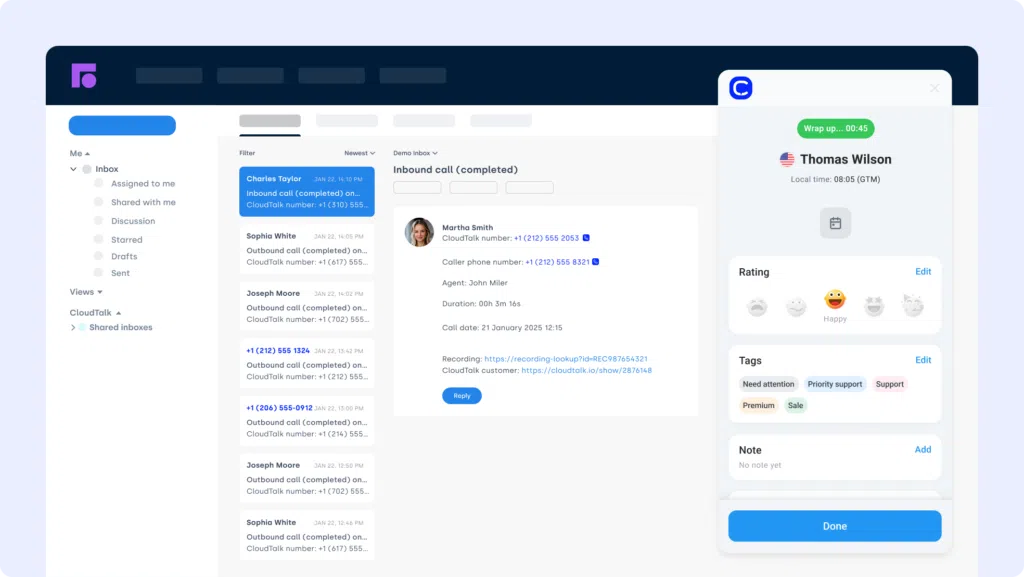Toggle the Premium tag
This screenshot has width=1024, height=577.
(758, 405)
